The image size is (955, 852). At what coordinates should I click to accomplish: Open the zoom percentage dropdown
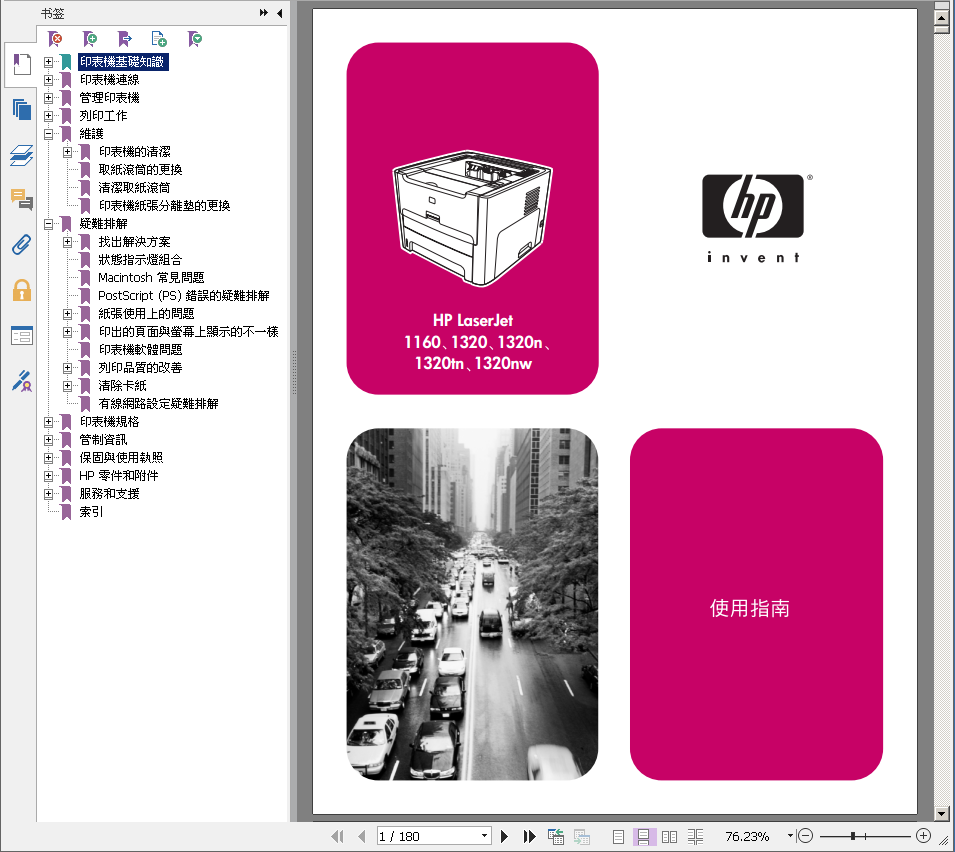click(x=790, y=836)
